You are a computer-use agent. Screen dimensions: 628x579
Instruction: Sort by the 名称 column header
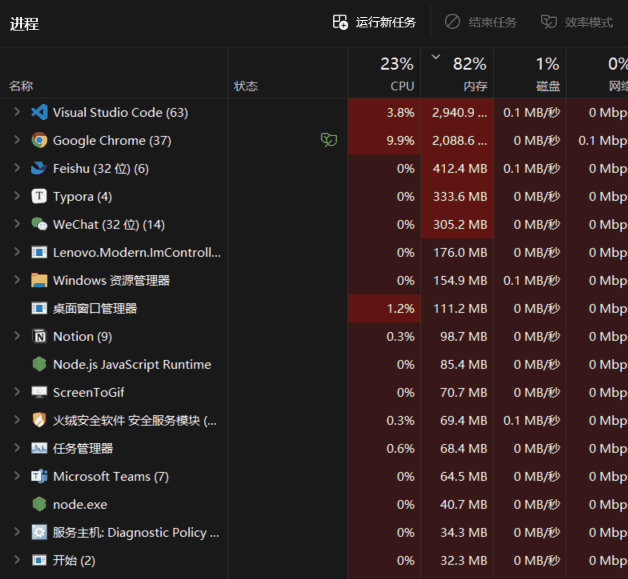(114, 73)
